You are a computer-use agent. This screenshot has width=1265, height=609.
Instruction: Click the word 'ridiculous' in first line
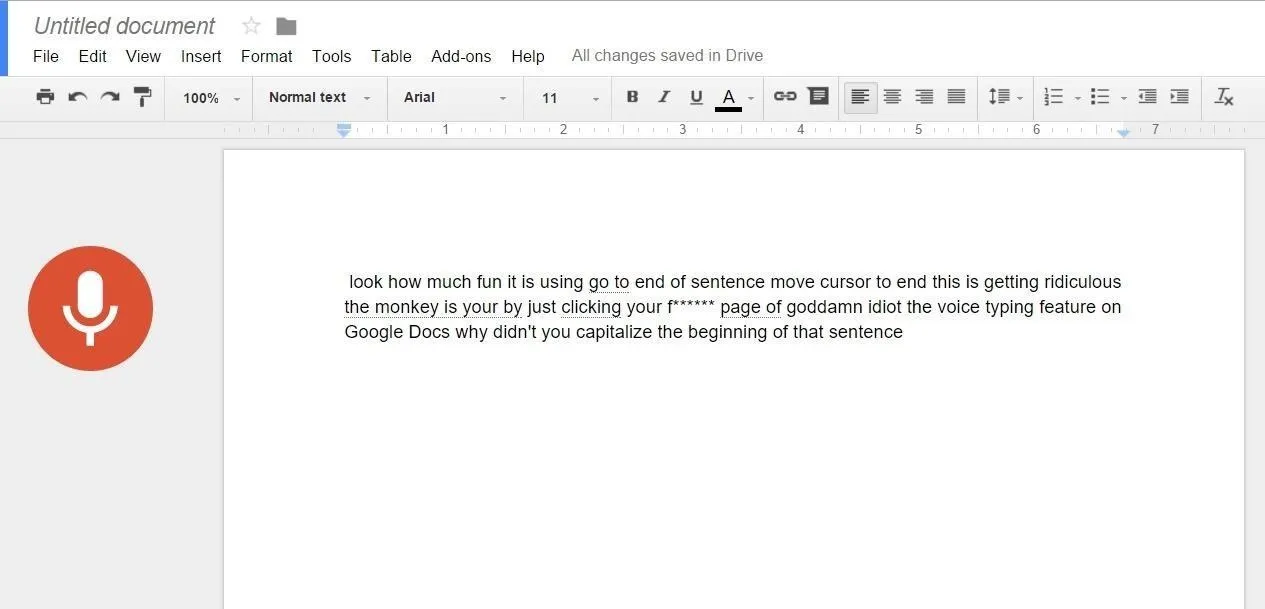pyautogui.click(x=1083, y=282)
